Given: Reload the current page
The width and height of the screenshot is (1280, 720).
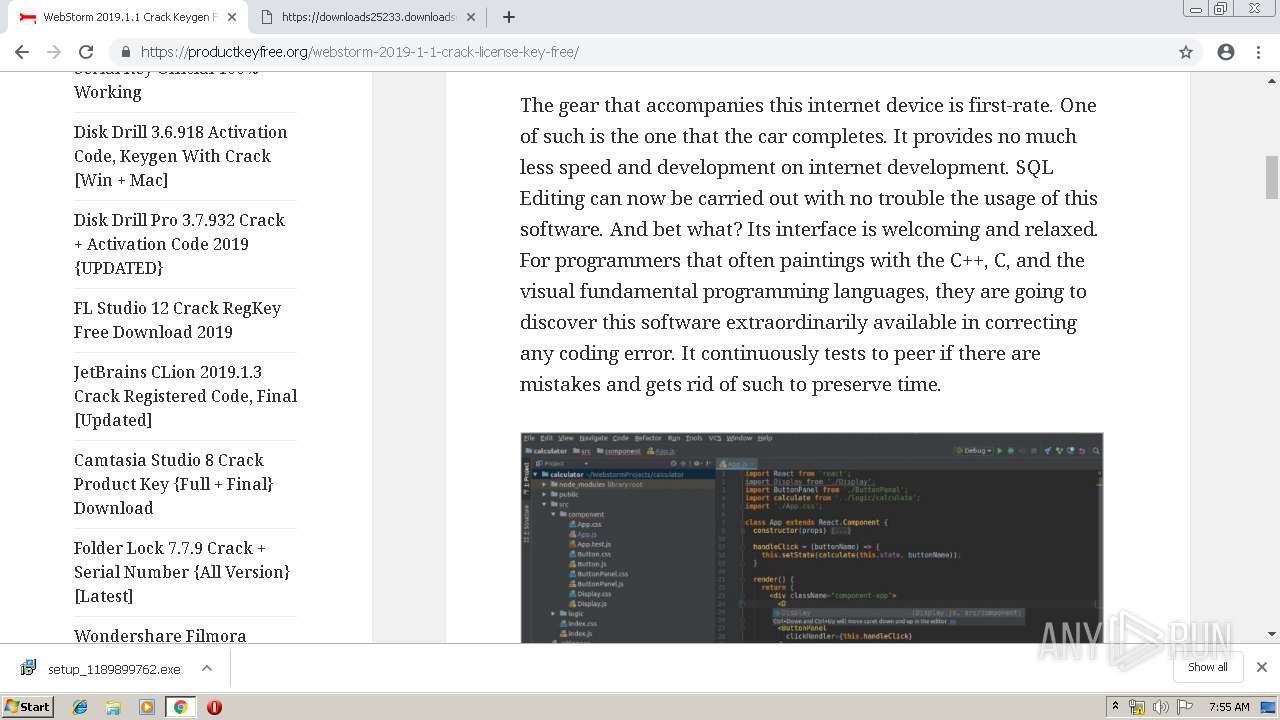Looking at the screenshot, I should [x=86, y=52].
